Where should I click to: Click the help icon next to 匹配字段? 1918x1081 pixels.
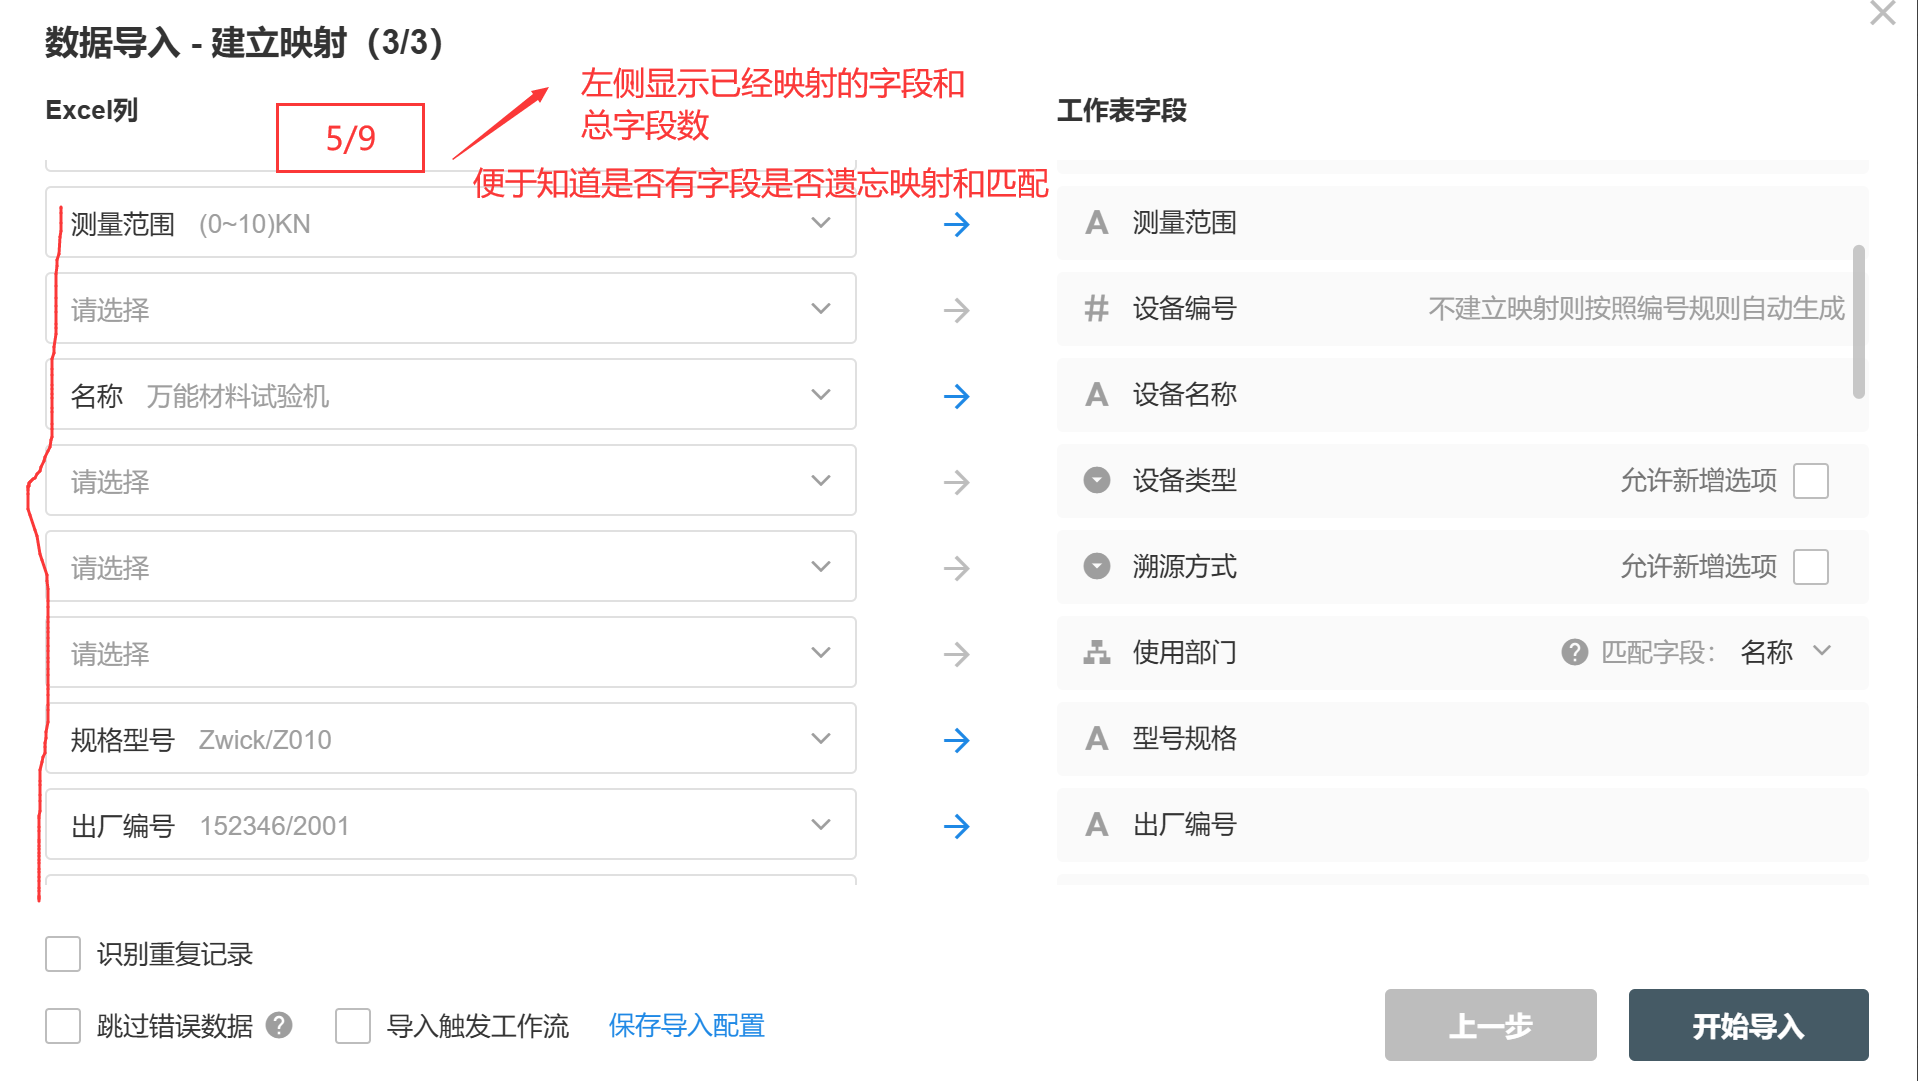click(x=1574, y=651)
